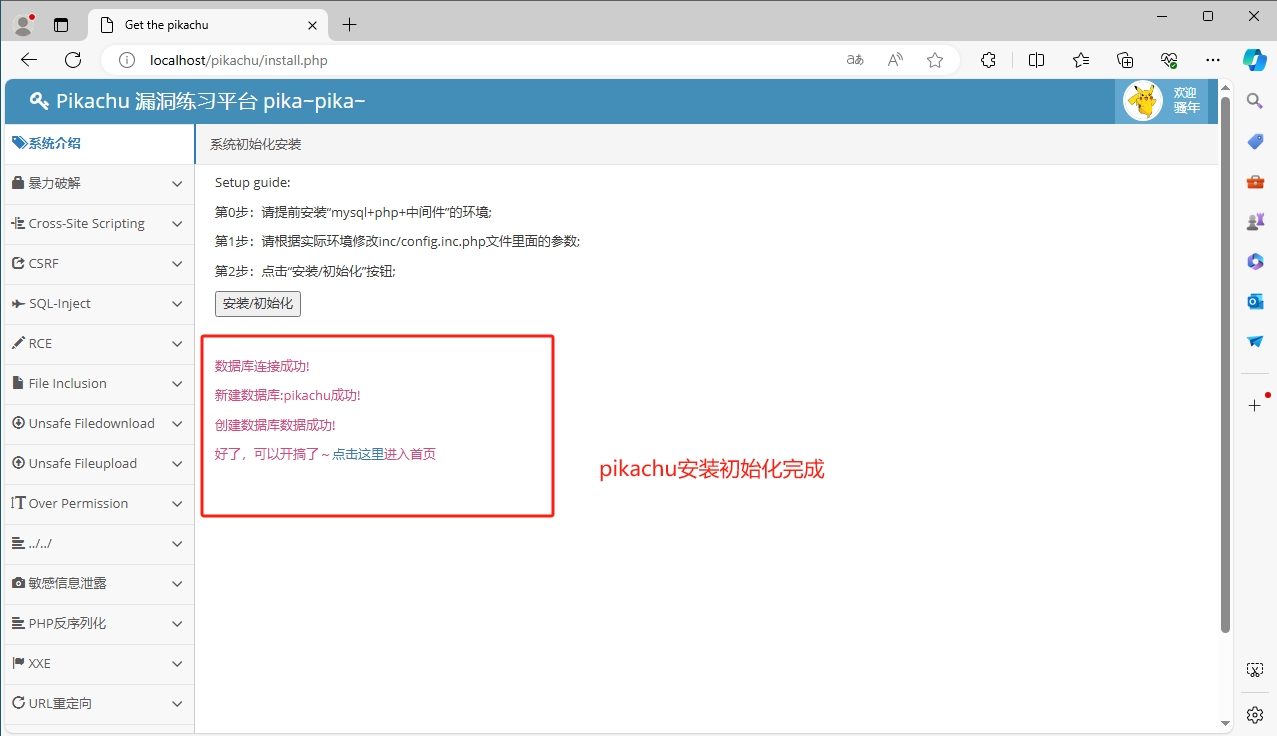The image size is (1277, 736).
Task: Click 安装/初始化 button
Action: pos(258,304)
